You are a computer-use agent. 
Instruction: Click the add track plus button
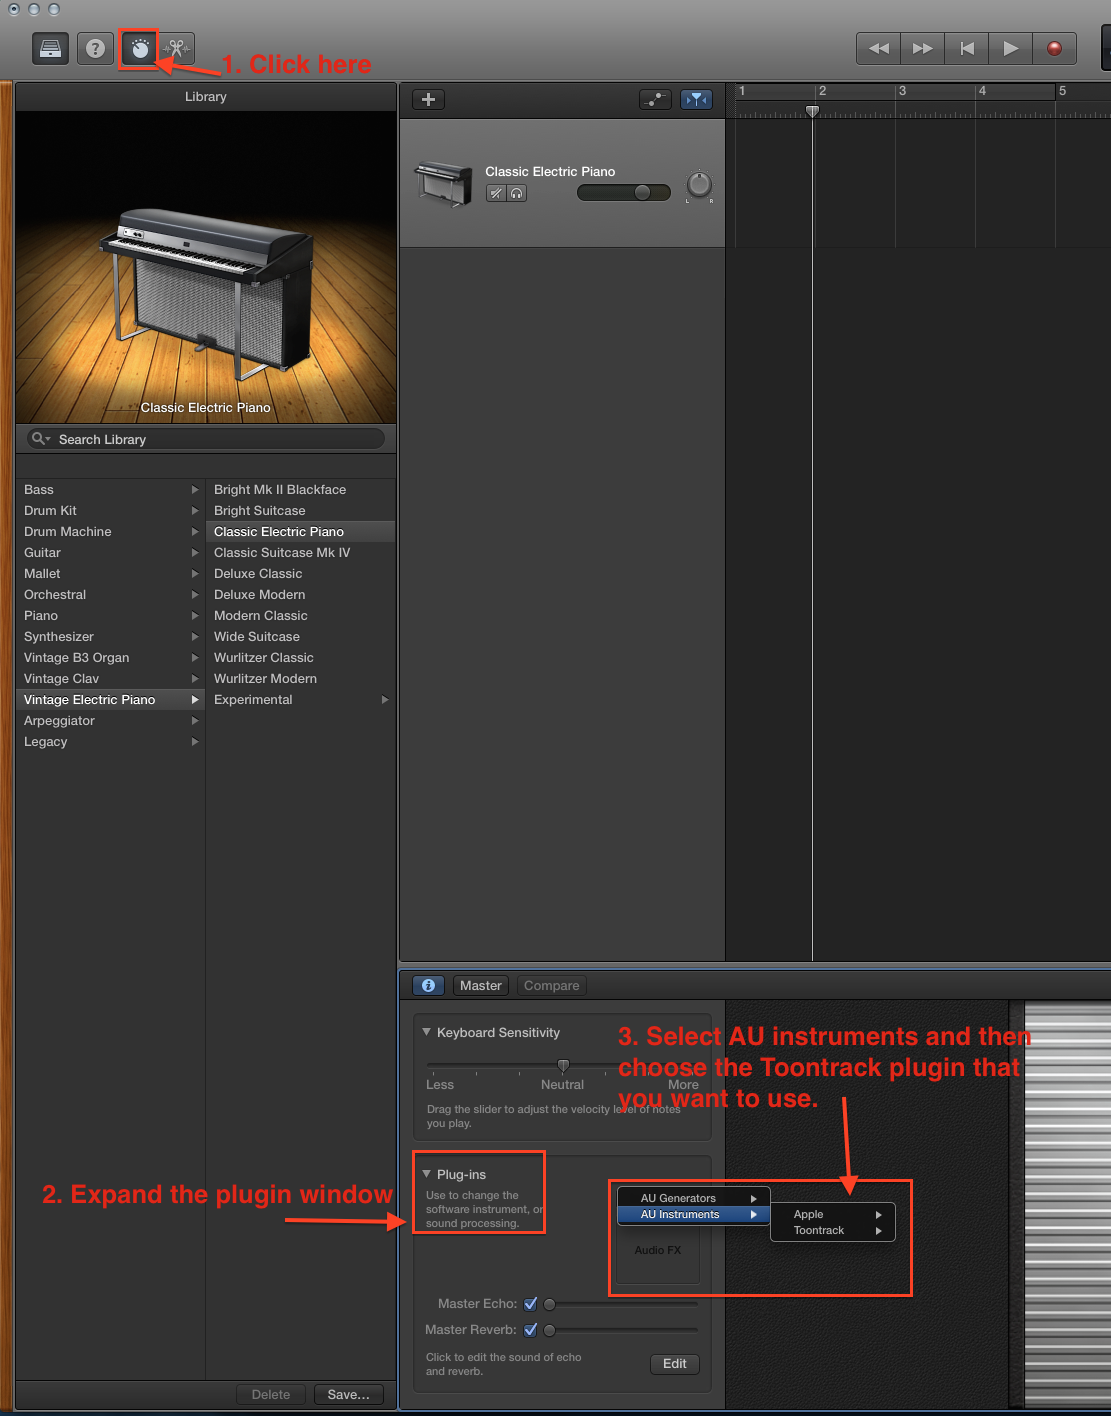click(x=428, y=99)
